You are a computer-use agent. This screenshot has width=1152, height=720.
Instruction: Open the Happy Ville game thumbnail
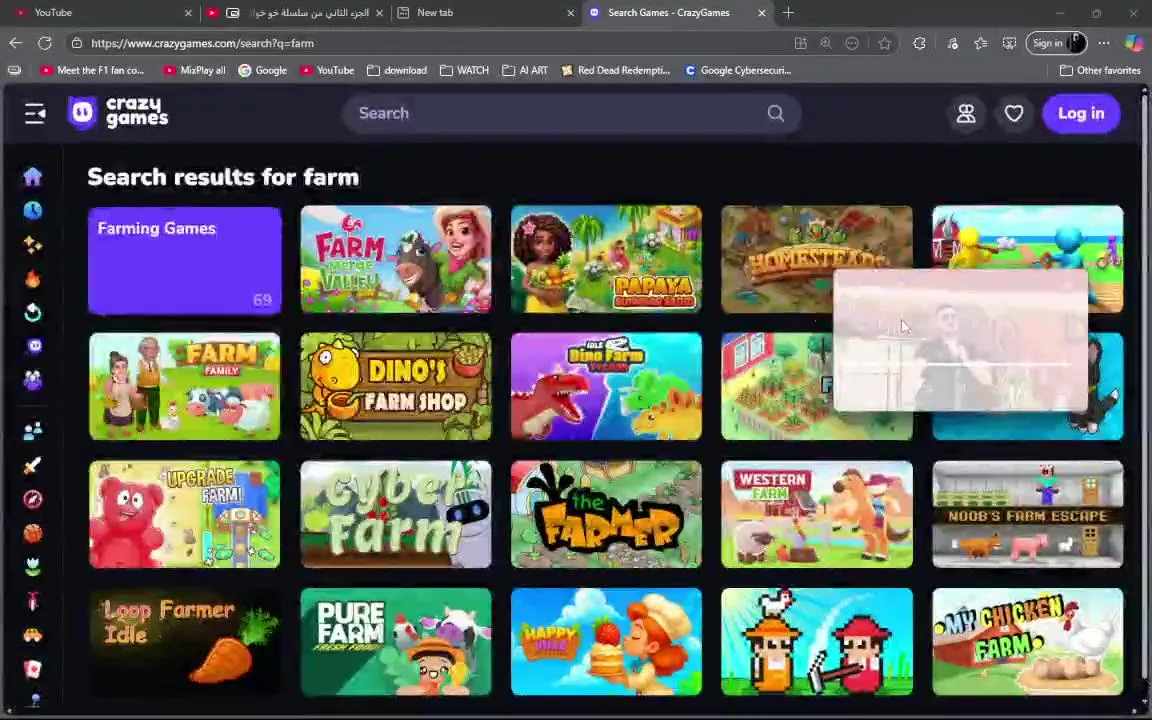click(606, 641)
